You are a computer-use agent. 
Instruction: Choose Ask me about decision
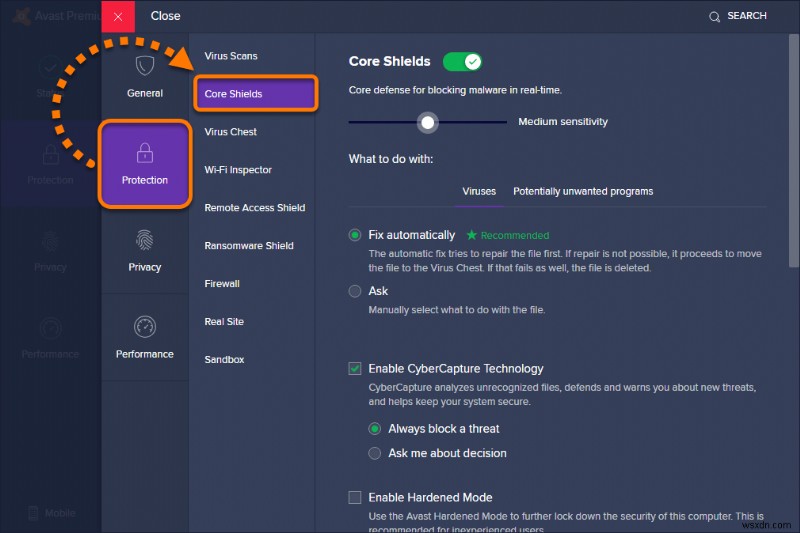click(375, 453)
